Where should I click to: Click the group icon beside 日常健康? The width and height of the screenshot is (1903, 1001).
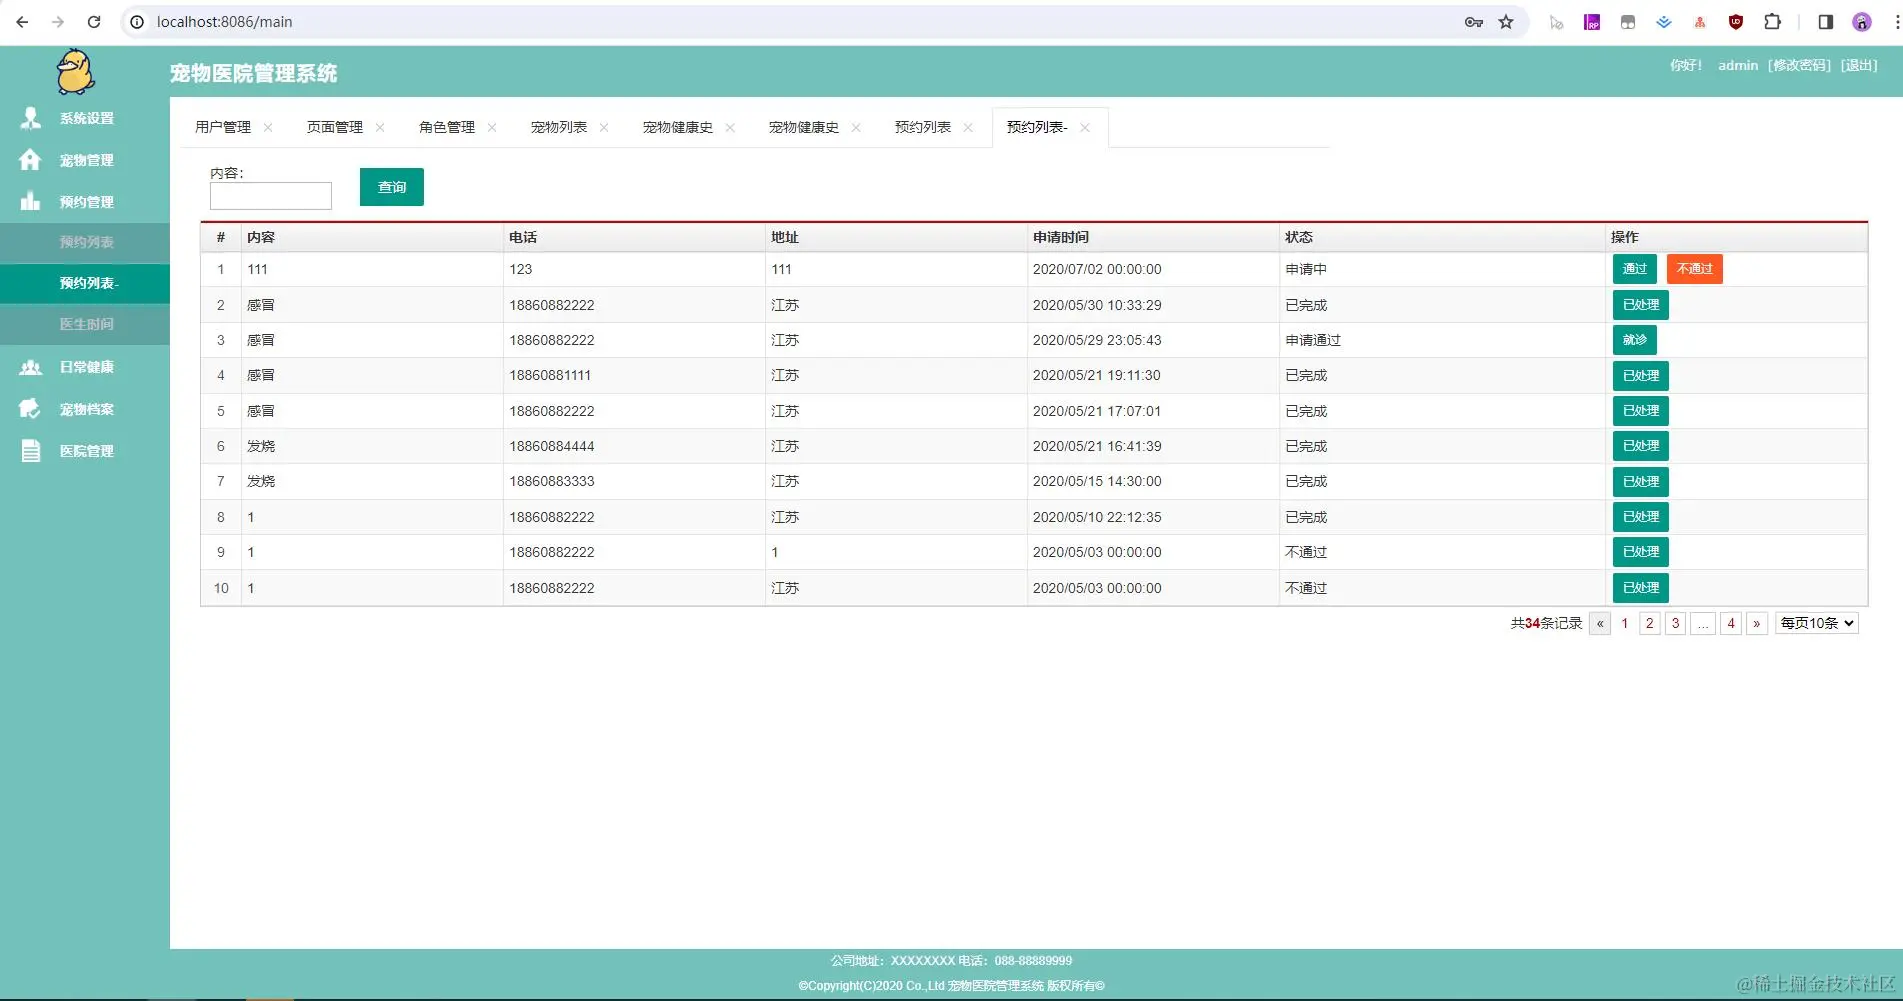[31, 367]
